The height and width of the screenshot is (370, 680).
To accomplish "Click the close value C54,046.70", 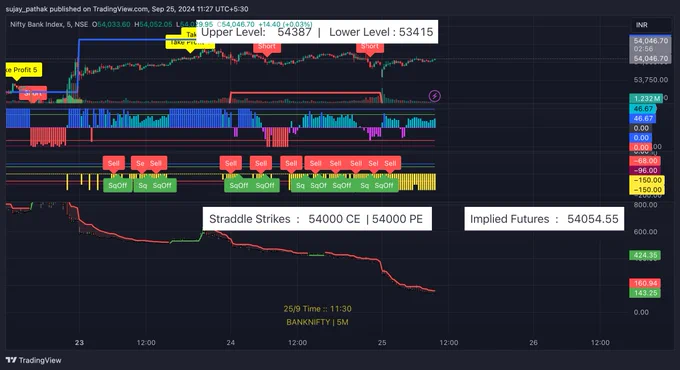I will (x=235, y=24).
